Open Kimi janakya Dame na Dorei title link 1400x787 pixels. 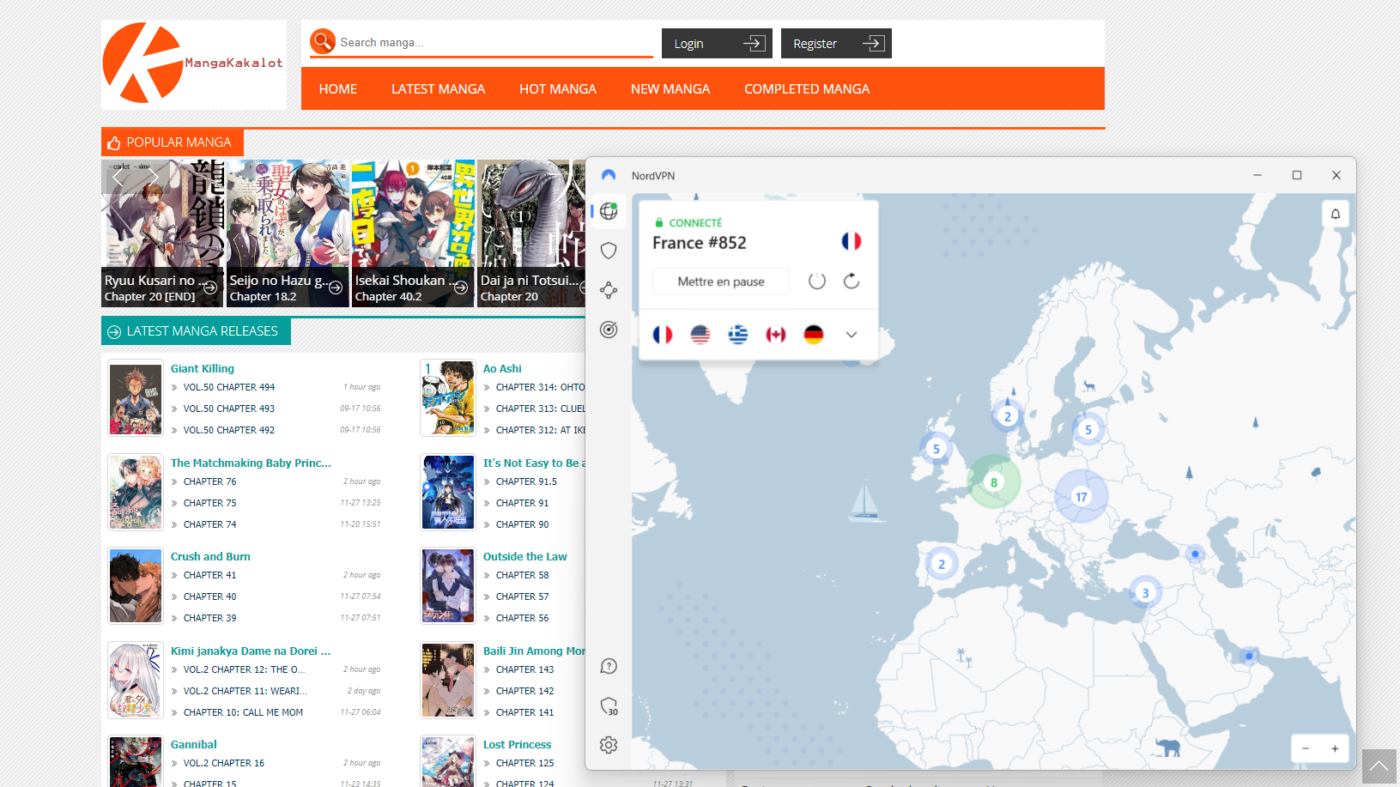250,651
